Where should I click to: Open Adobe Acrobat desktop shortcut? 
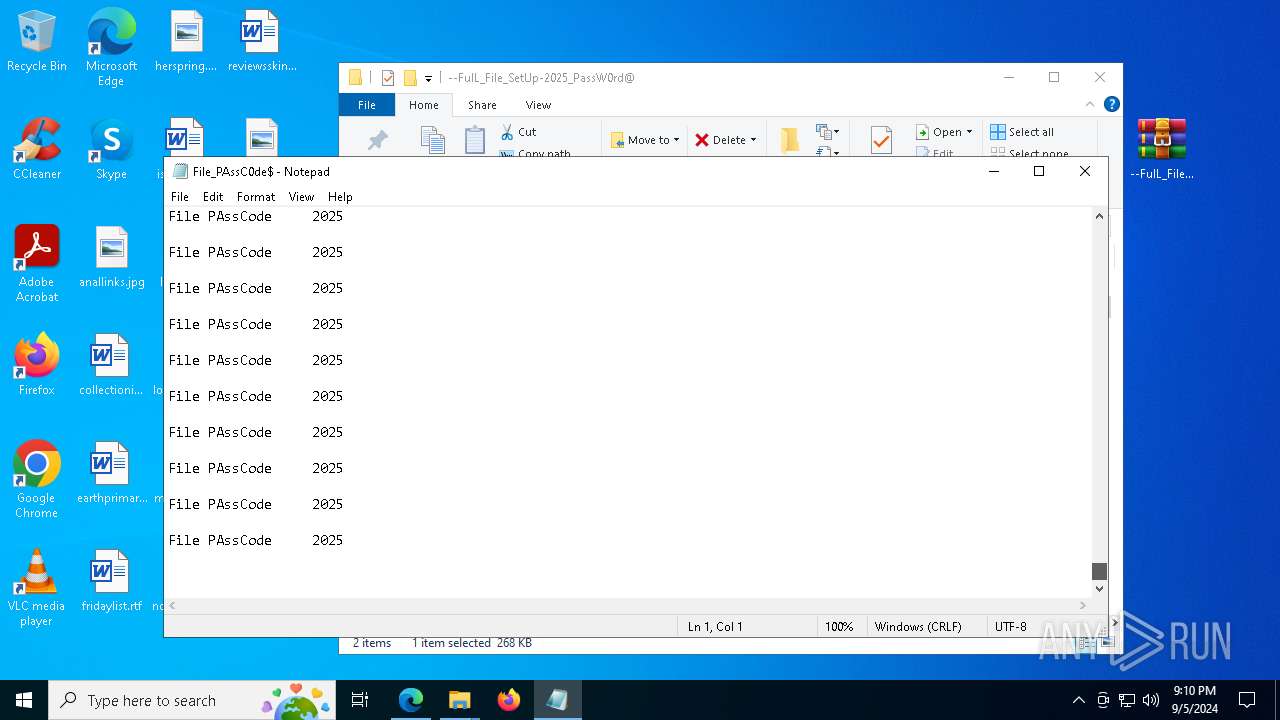(x=37, y=264)
